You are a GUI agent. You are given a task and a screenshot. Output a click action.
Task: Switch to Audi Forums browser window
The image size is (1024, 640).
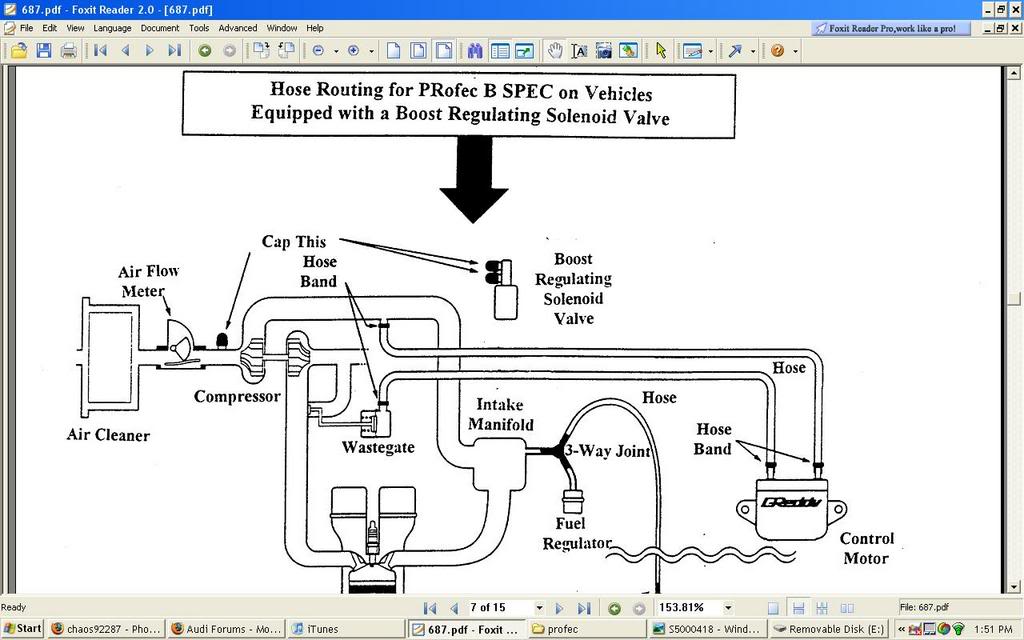[x=225, y=629]
